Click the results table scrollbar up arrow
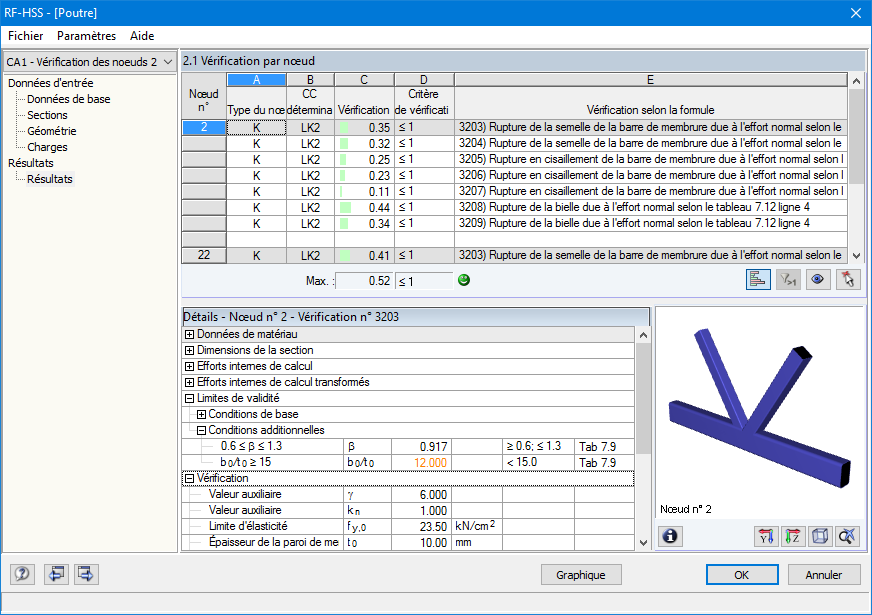Viewport: 872px width, 615px height. [x=856, y=82]
